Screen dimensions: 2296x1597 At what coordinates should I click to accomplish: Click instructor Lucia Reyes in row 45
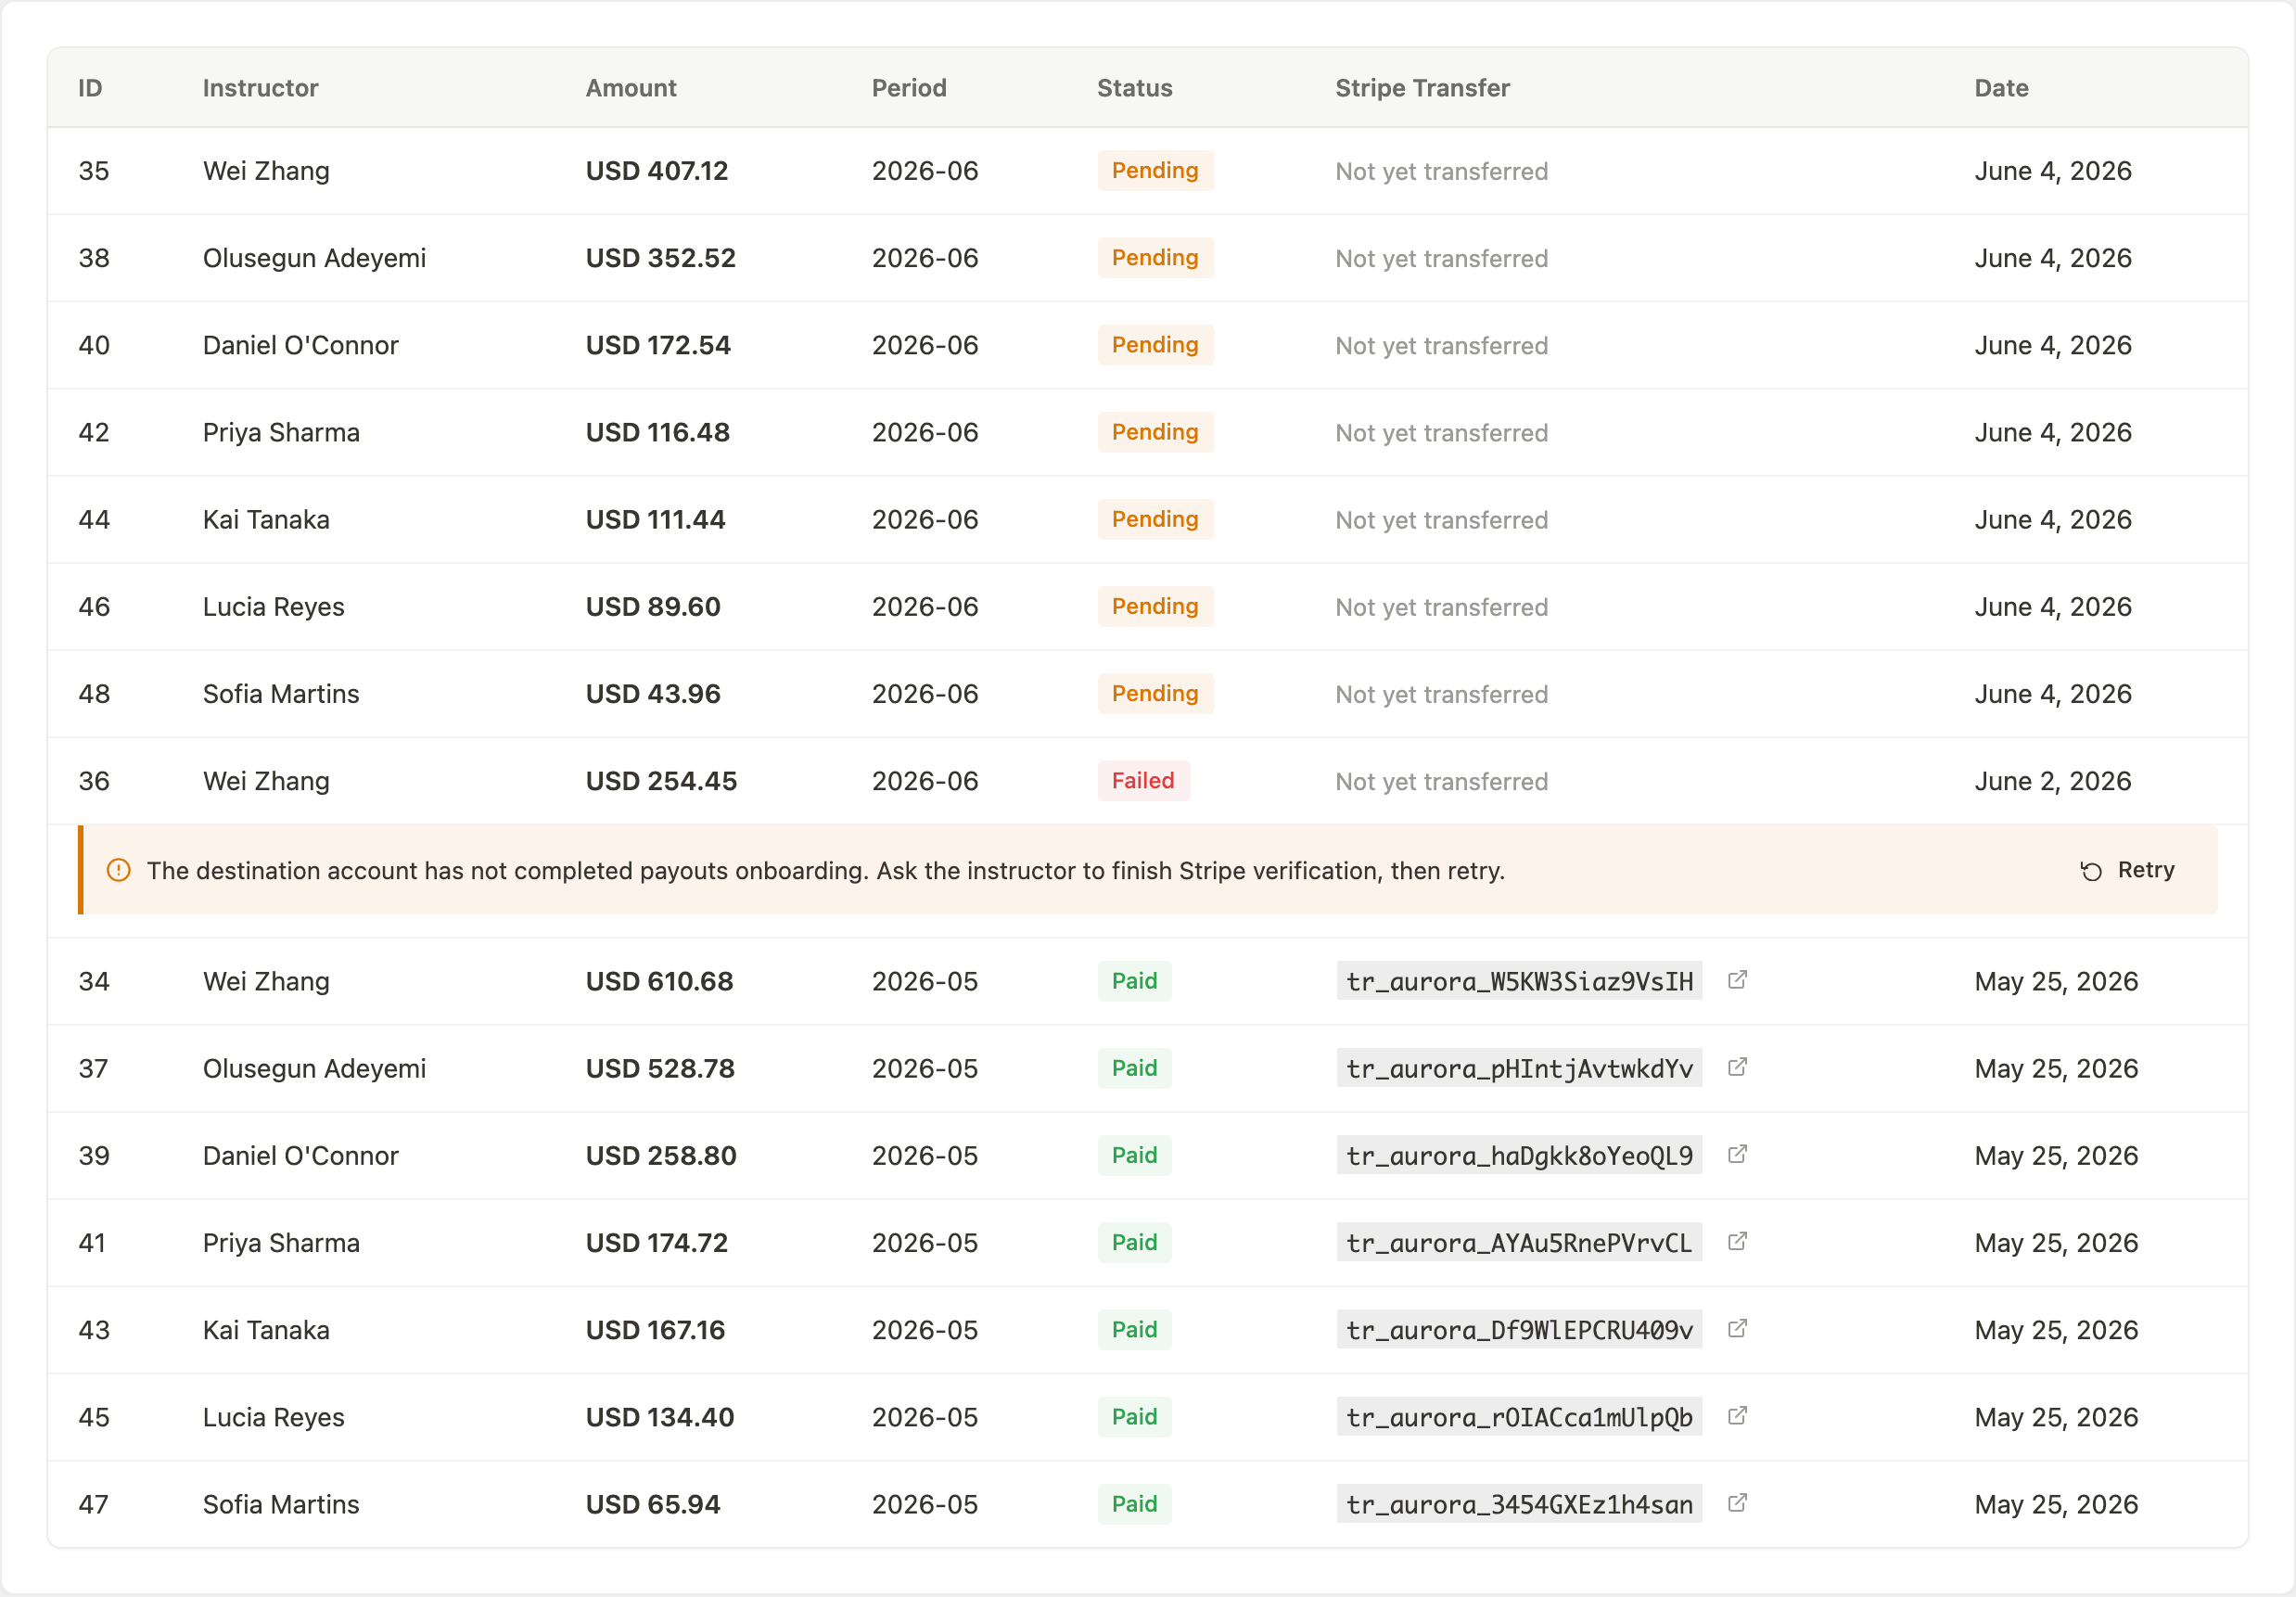[x=273, y=1417]
